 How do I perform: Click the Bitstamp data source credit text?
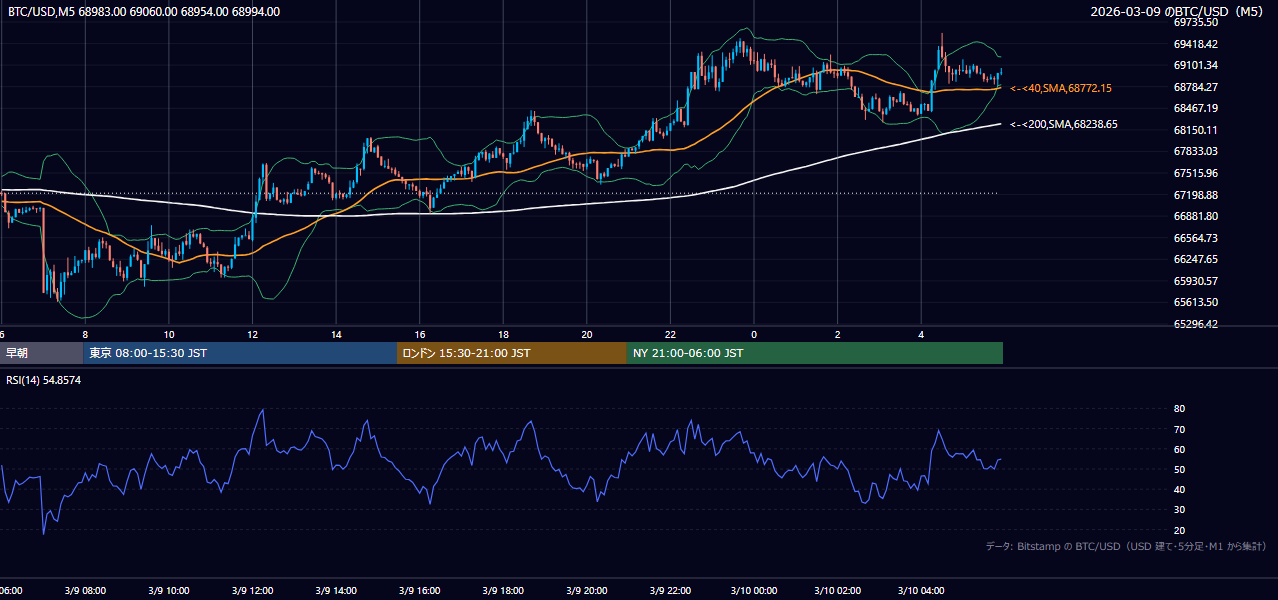click(x=1126, y=547)
